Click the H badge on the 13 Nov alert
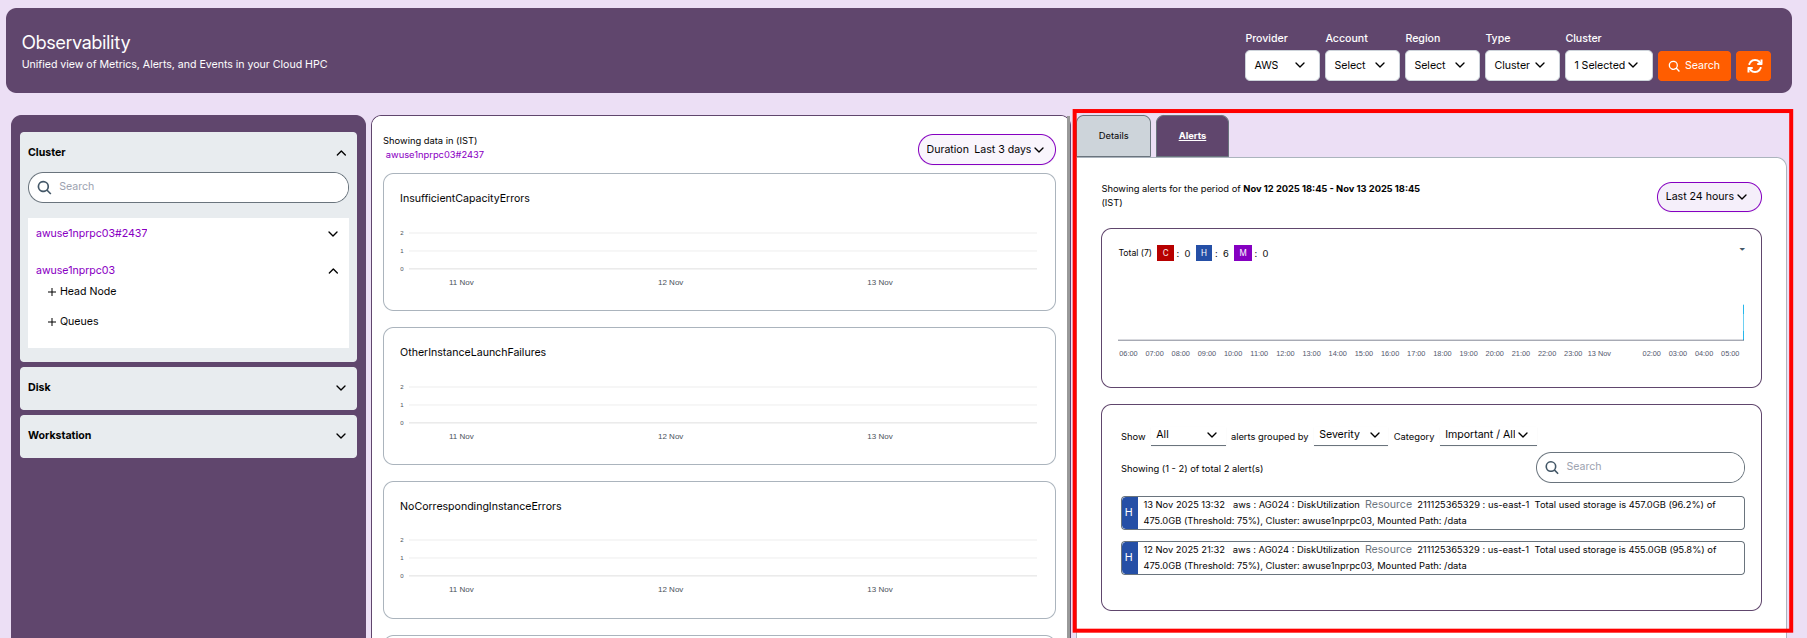Screen dimensions: 1807x638 (1129, 513)
